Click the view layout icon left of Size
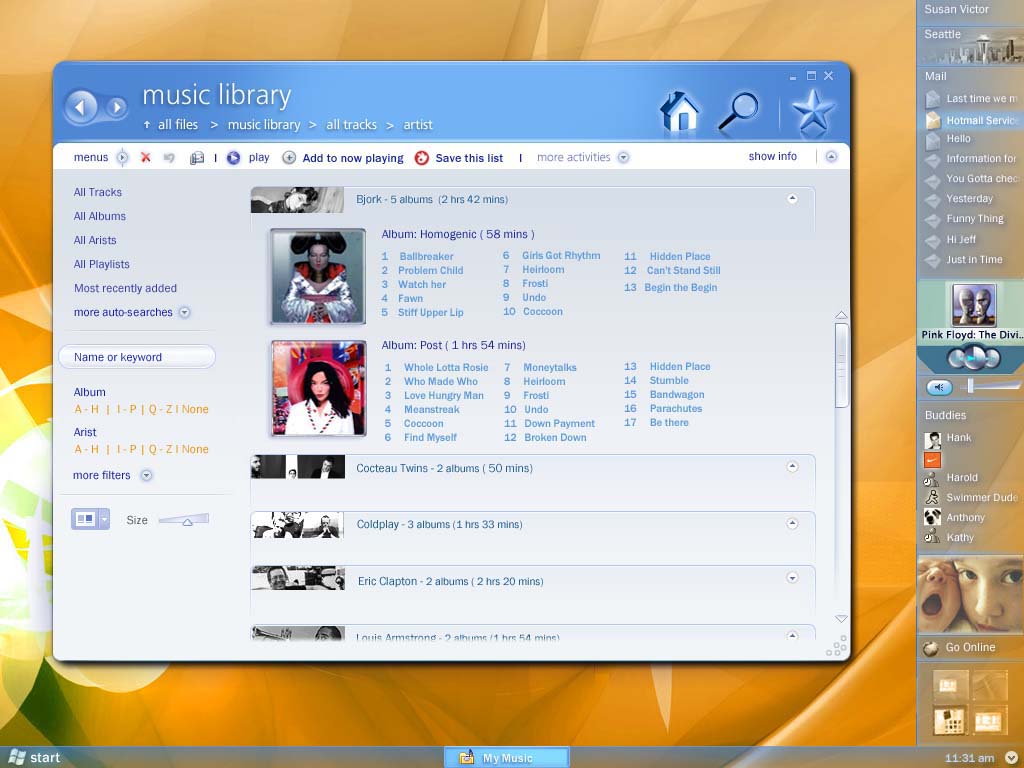 (86, 519)
